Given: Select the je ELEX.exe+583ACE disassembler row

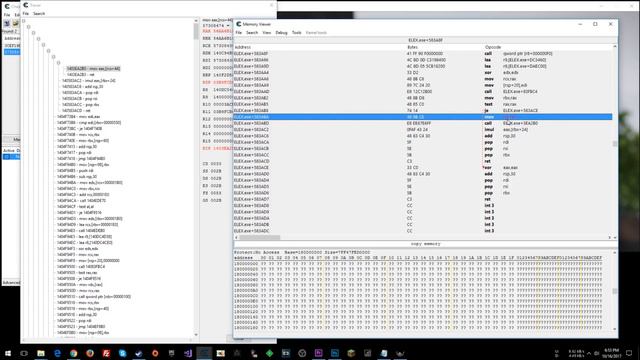Looking at the screenshot, I should click(x=422, y=111).
